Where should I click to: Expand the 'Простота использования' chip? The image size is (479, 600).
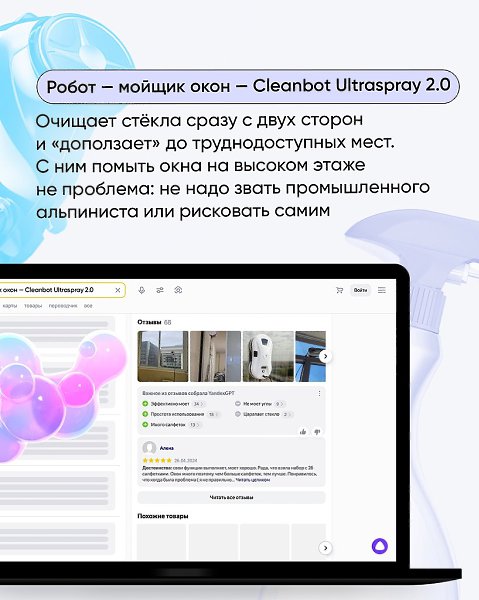point(181,414)
